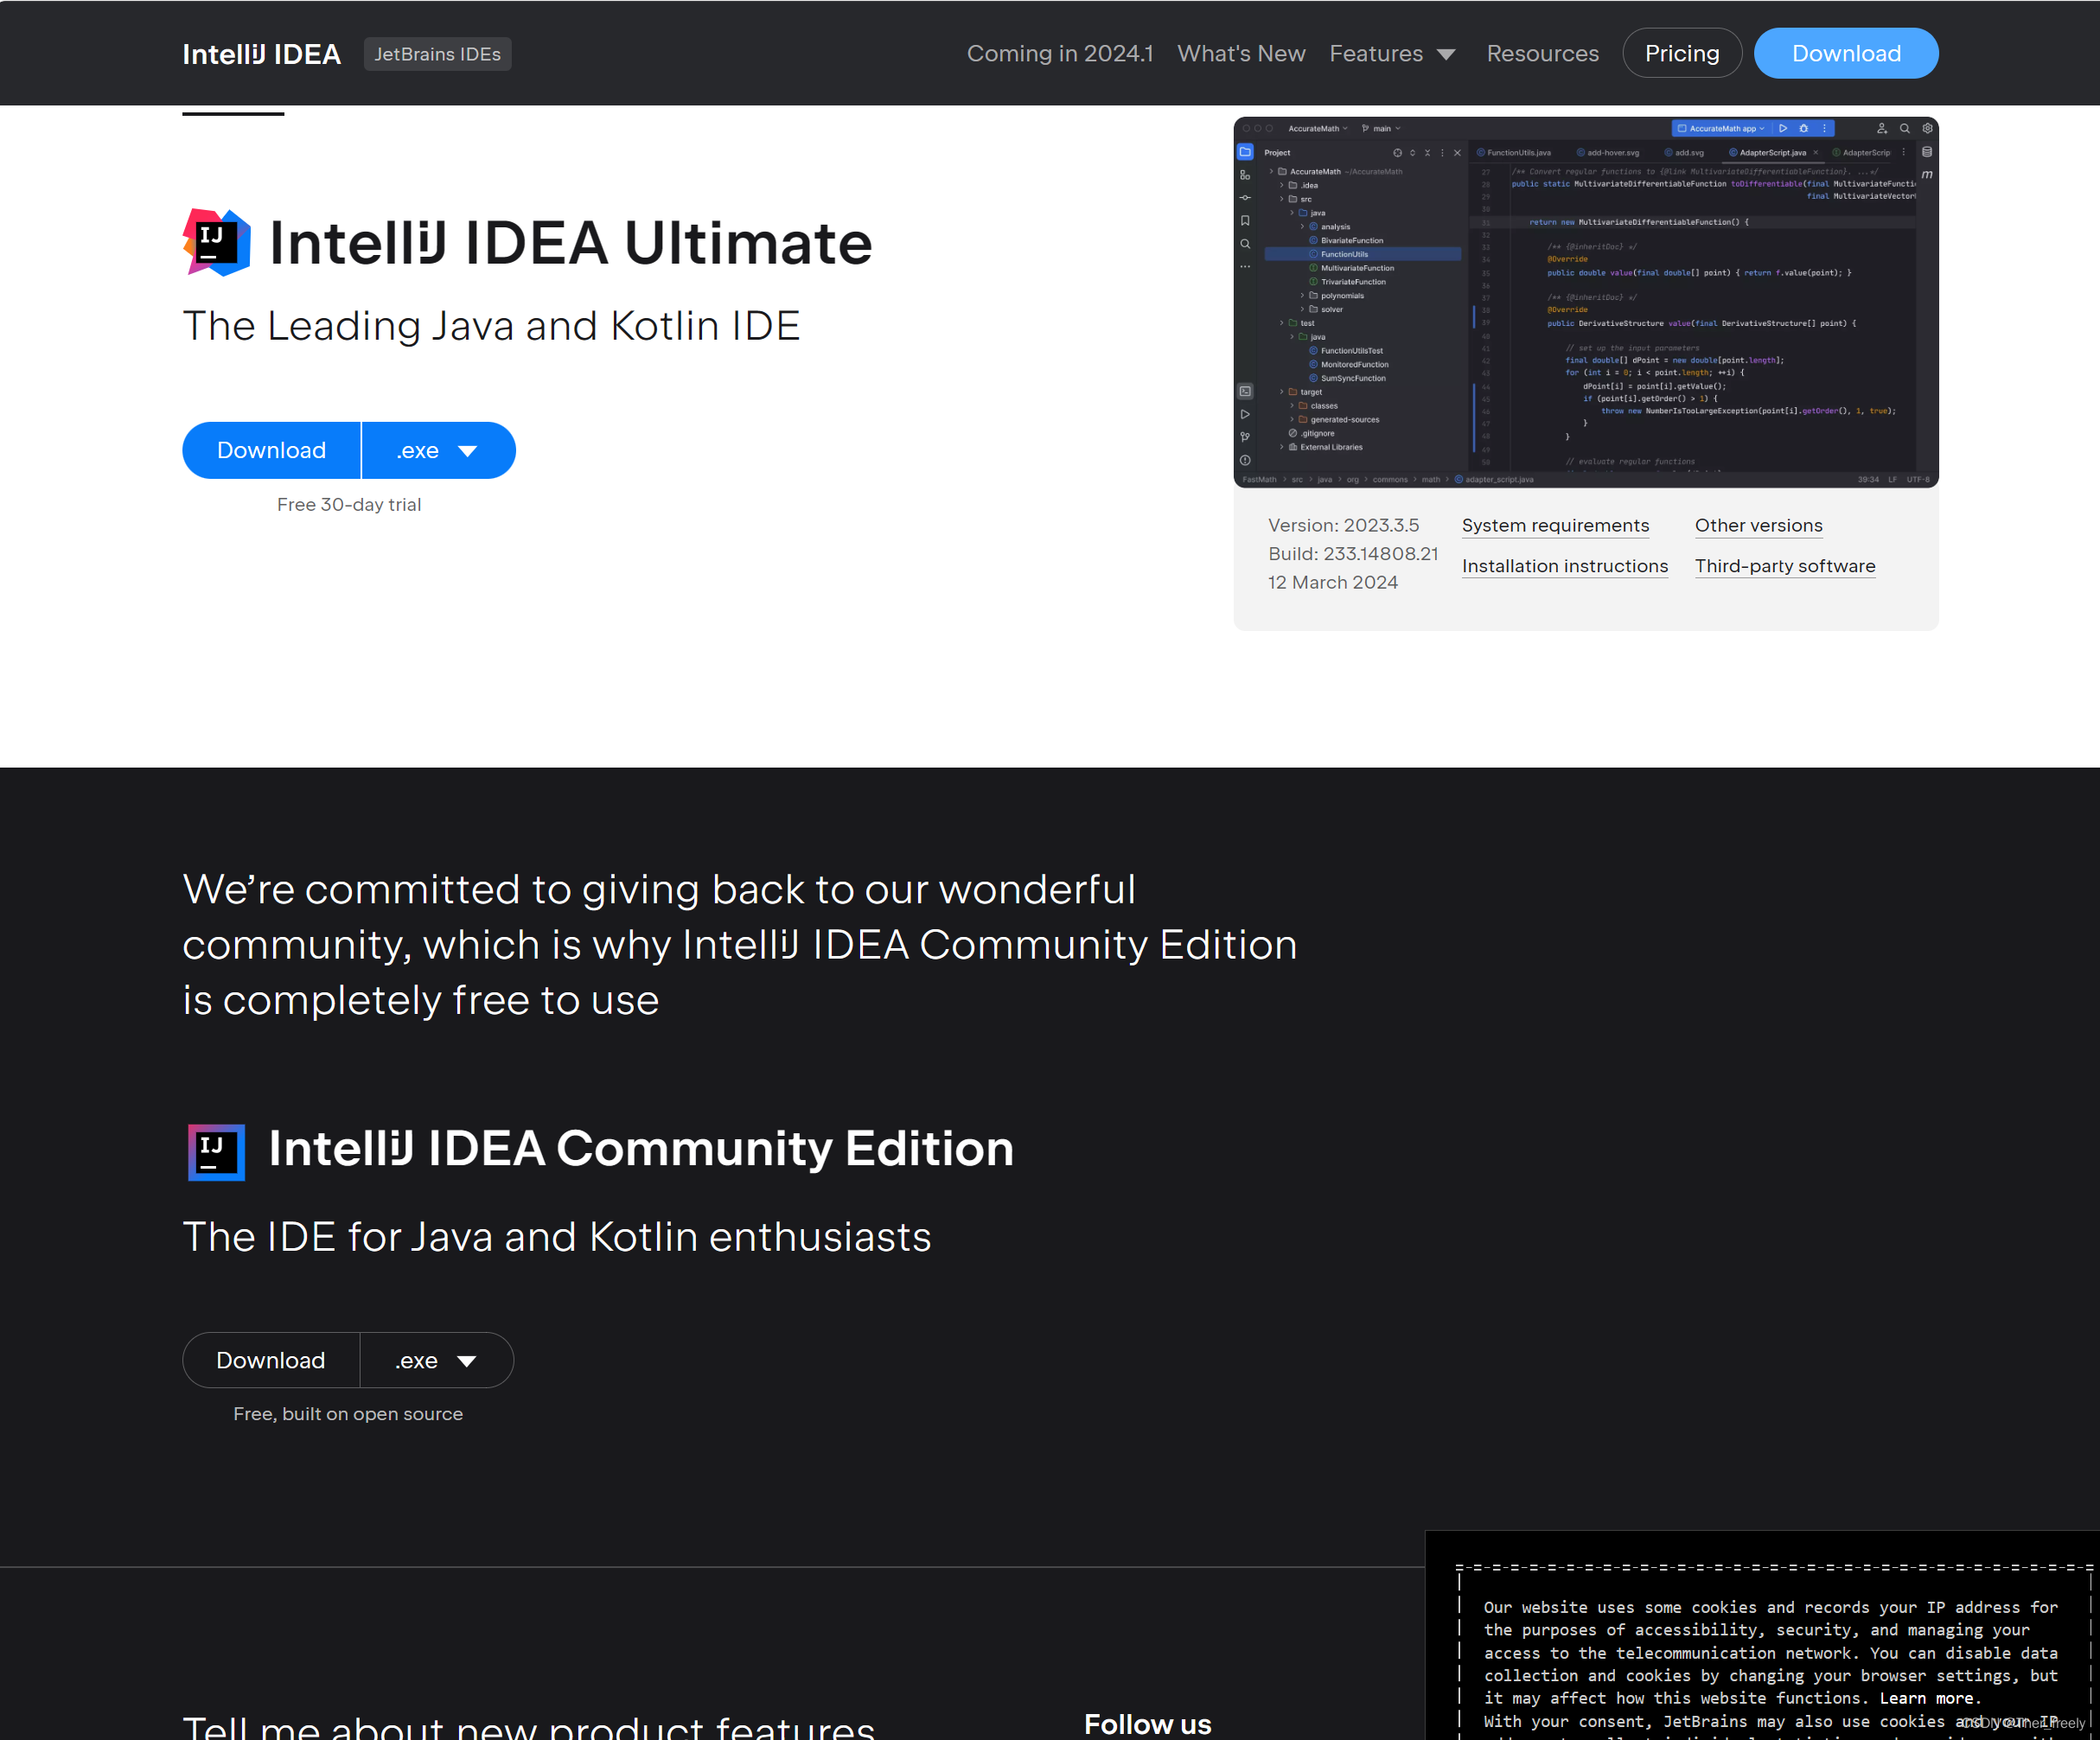Screen dimensions: 2100x1740
Task: Click the IntelliJ IDEA Ultimate logo icon
Action: coord(216,242)
